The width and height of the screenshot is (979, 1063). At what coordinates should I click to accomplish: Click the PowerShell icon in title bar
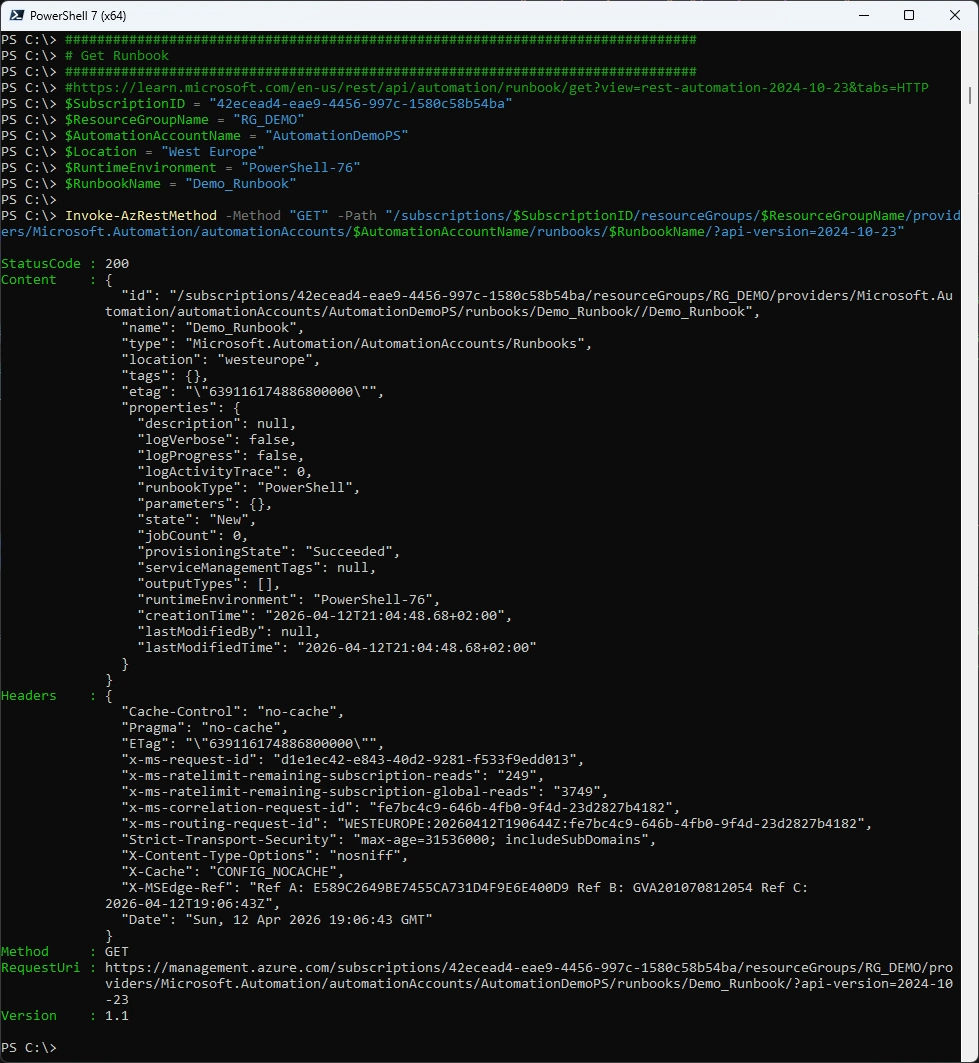[x=15, y=16]
